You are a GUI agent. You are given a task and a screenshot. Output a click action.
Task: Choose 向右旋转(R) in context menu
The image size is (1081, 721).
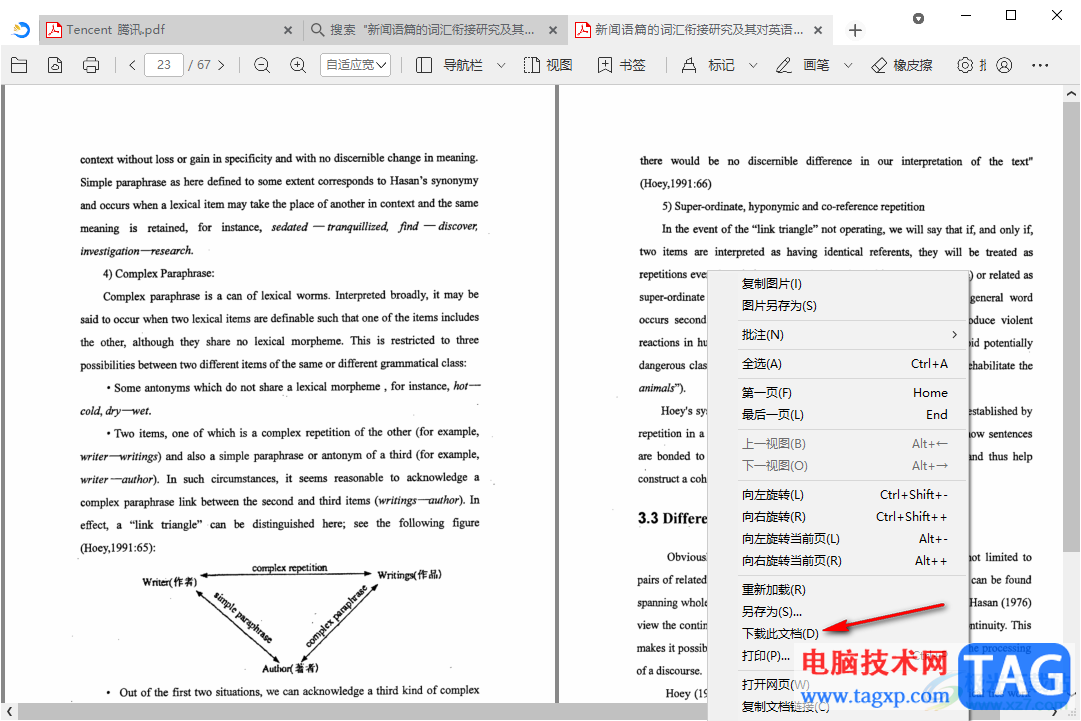click(839, 517)
